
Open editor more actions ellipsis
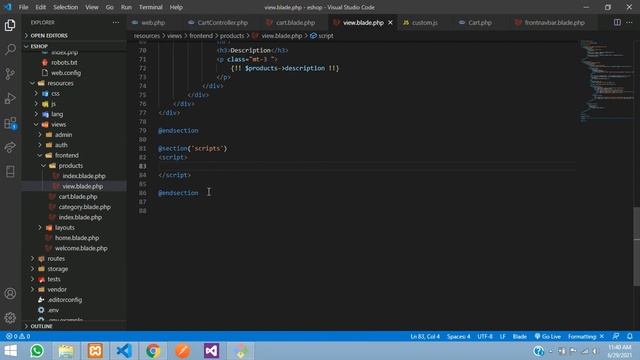pos(629,22)
